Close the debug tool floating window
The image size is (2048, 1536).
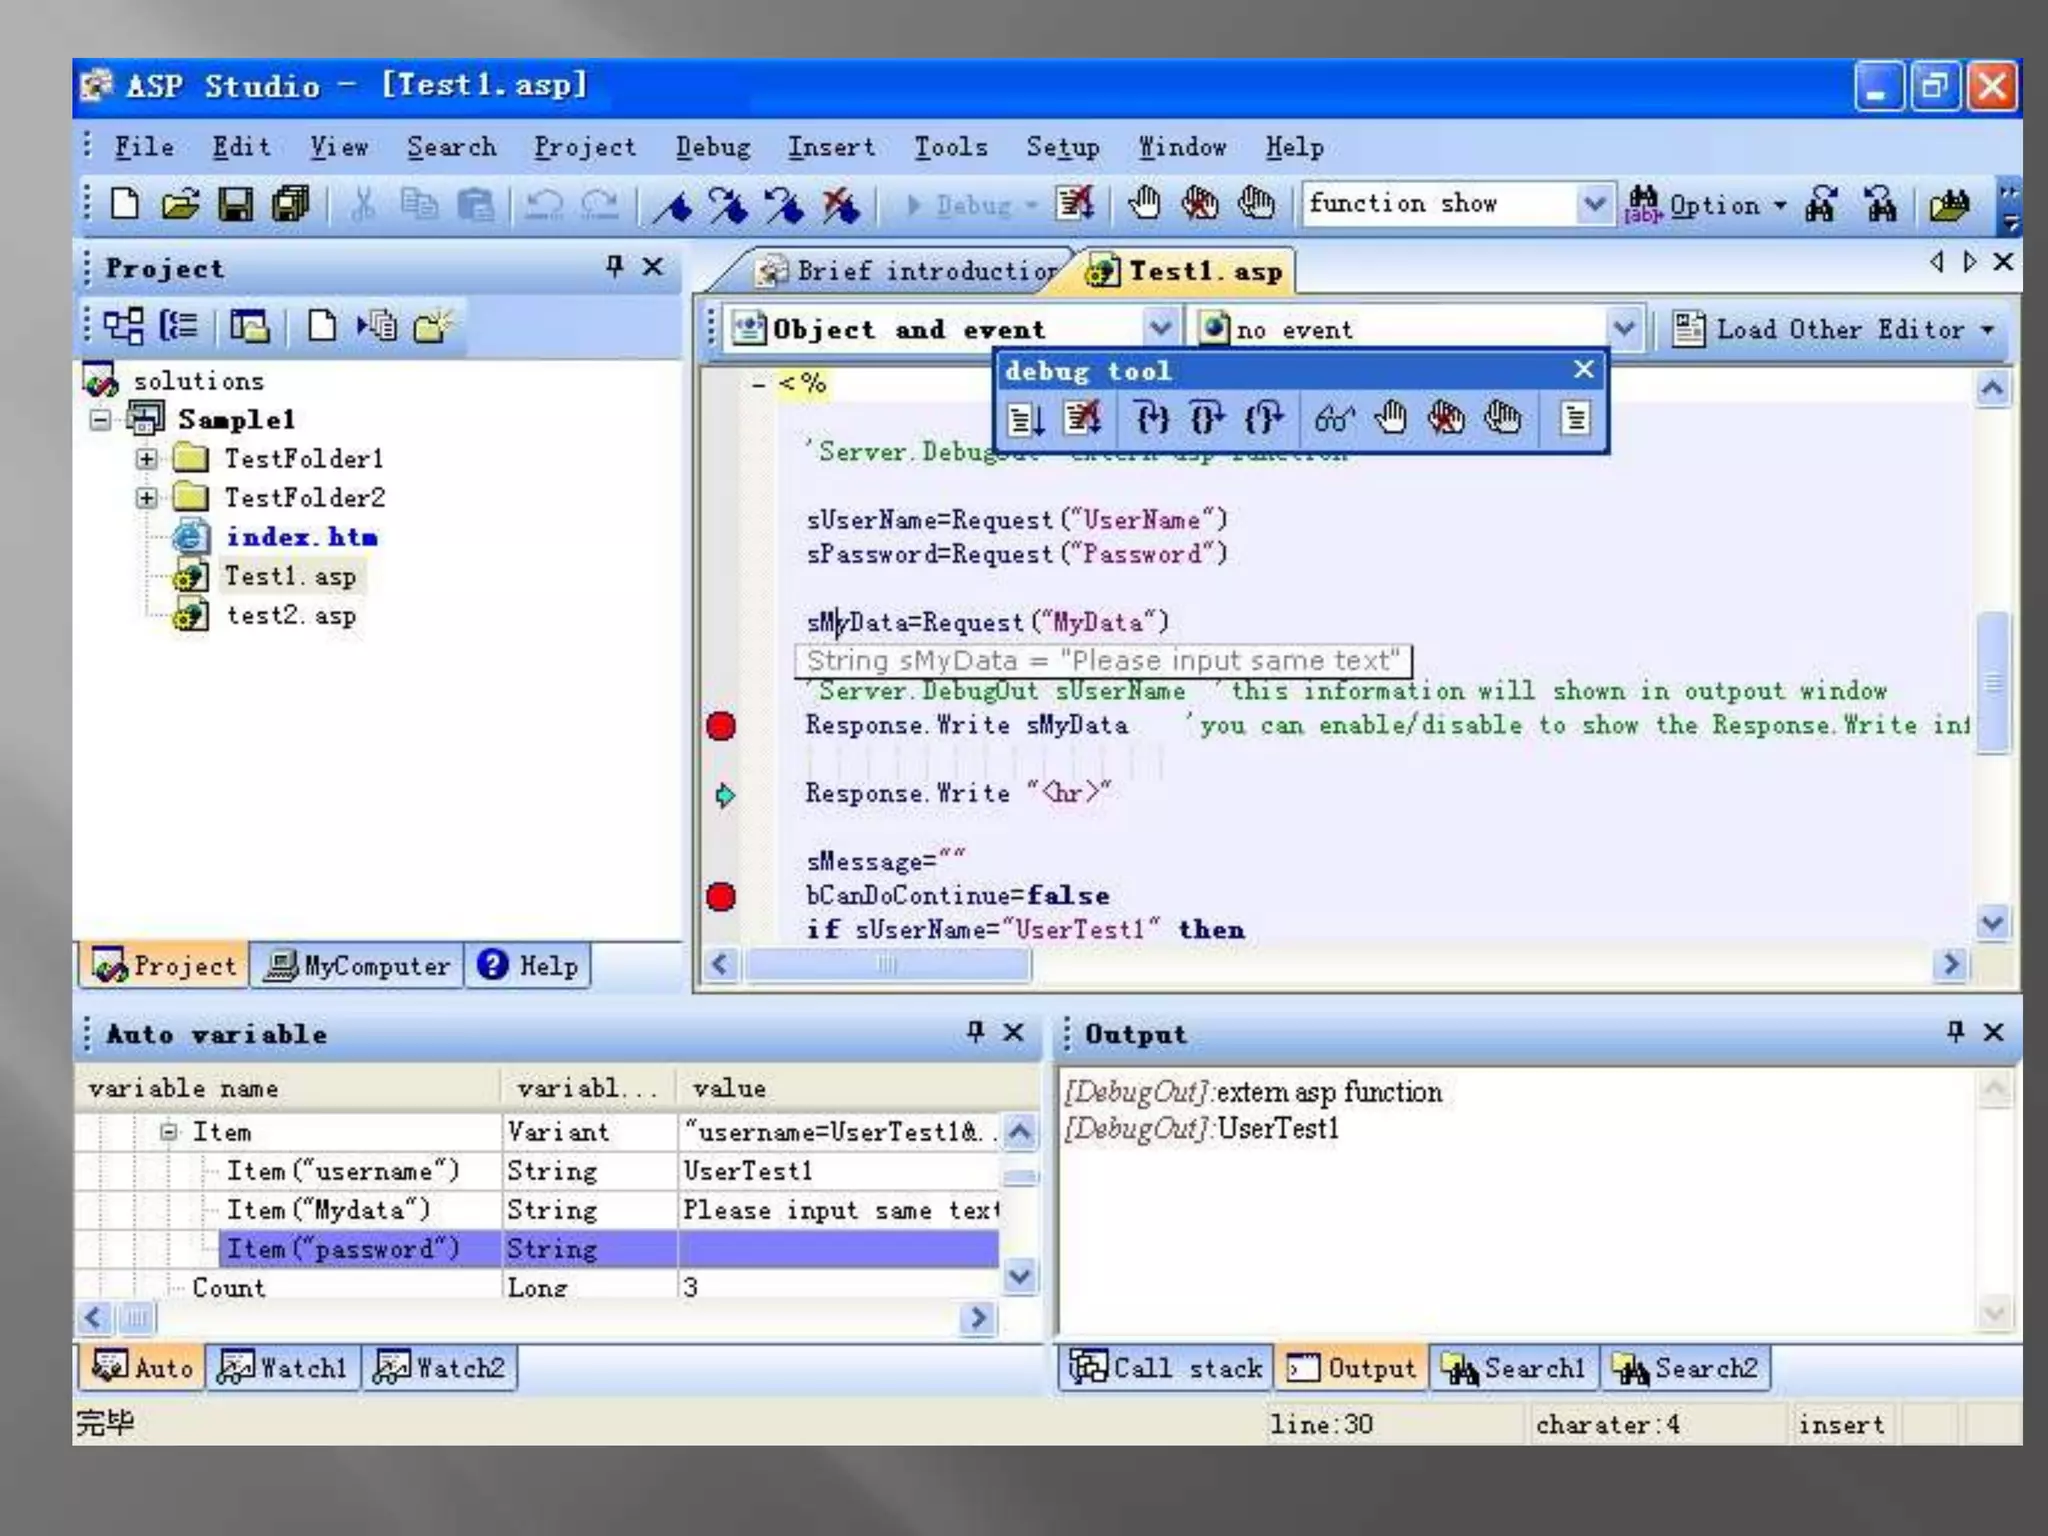coord(1583,370)
